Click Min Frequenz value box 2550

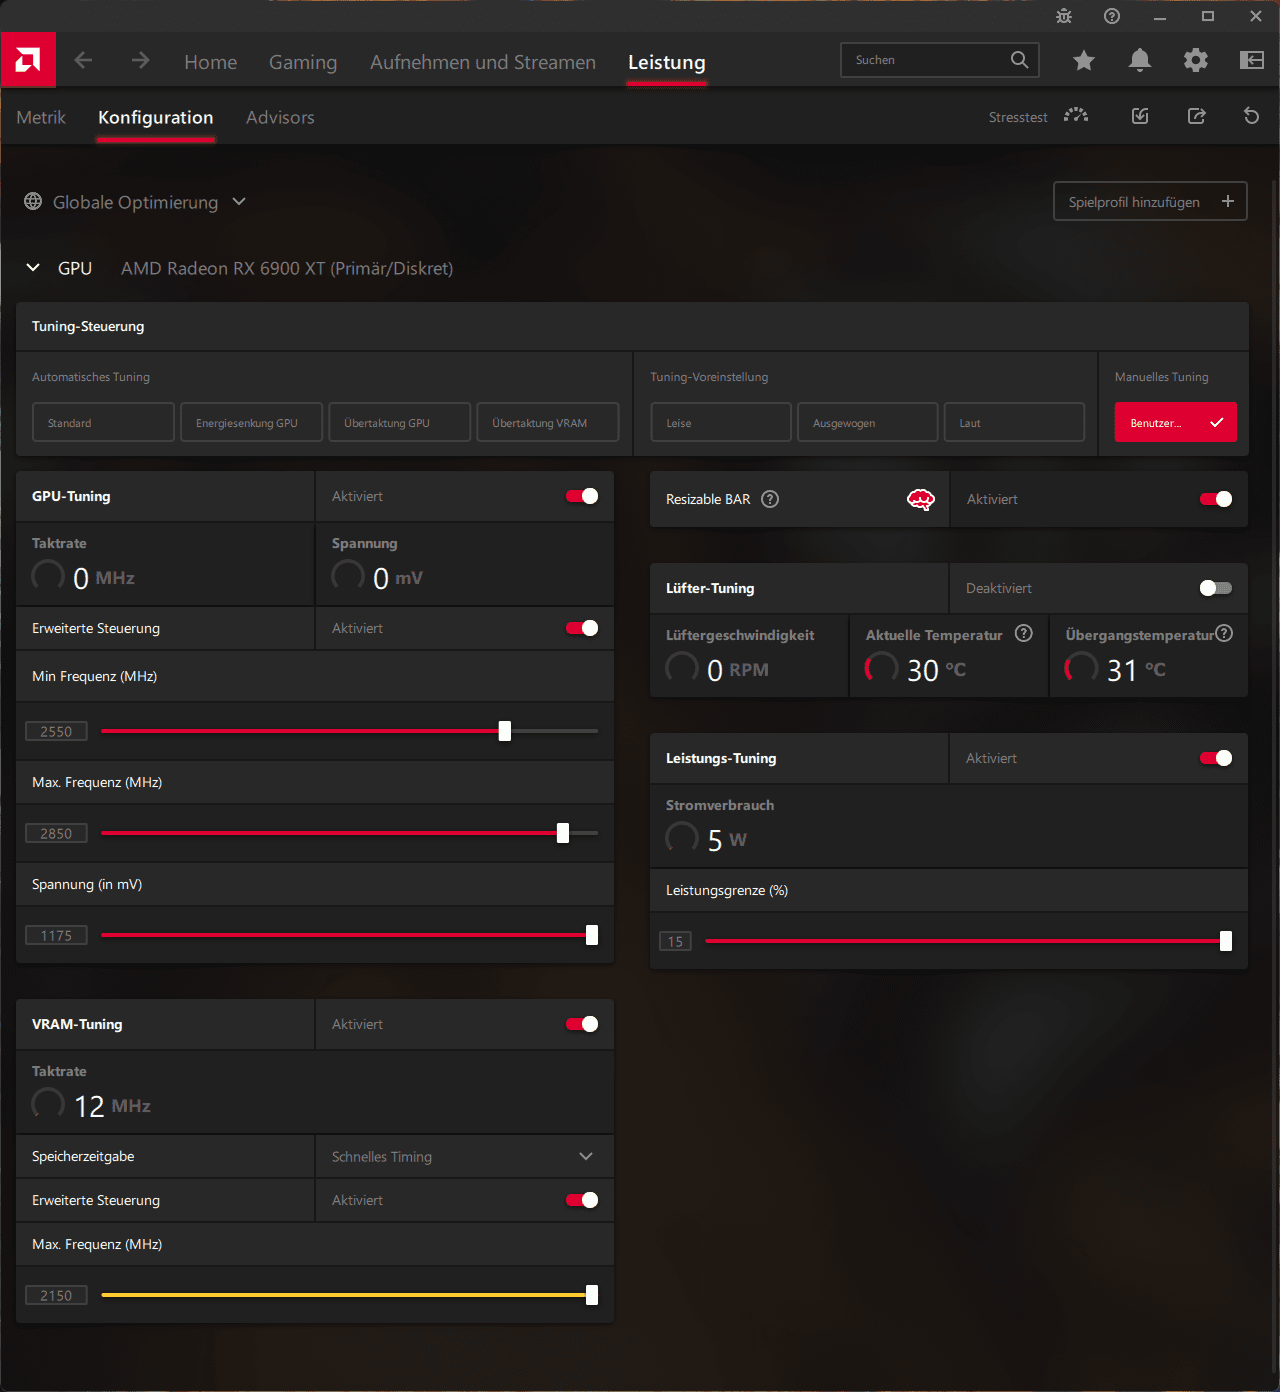click(x=56, y=731)
